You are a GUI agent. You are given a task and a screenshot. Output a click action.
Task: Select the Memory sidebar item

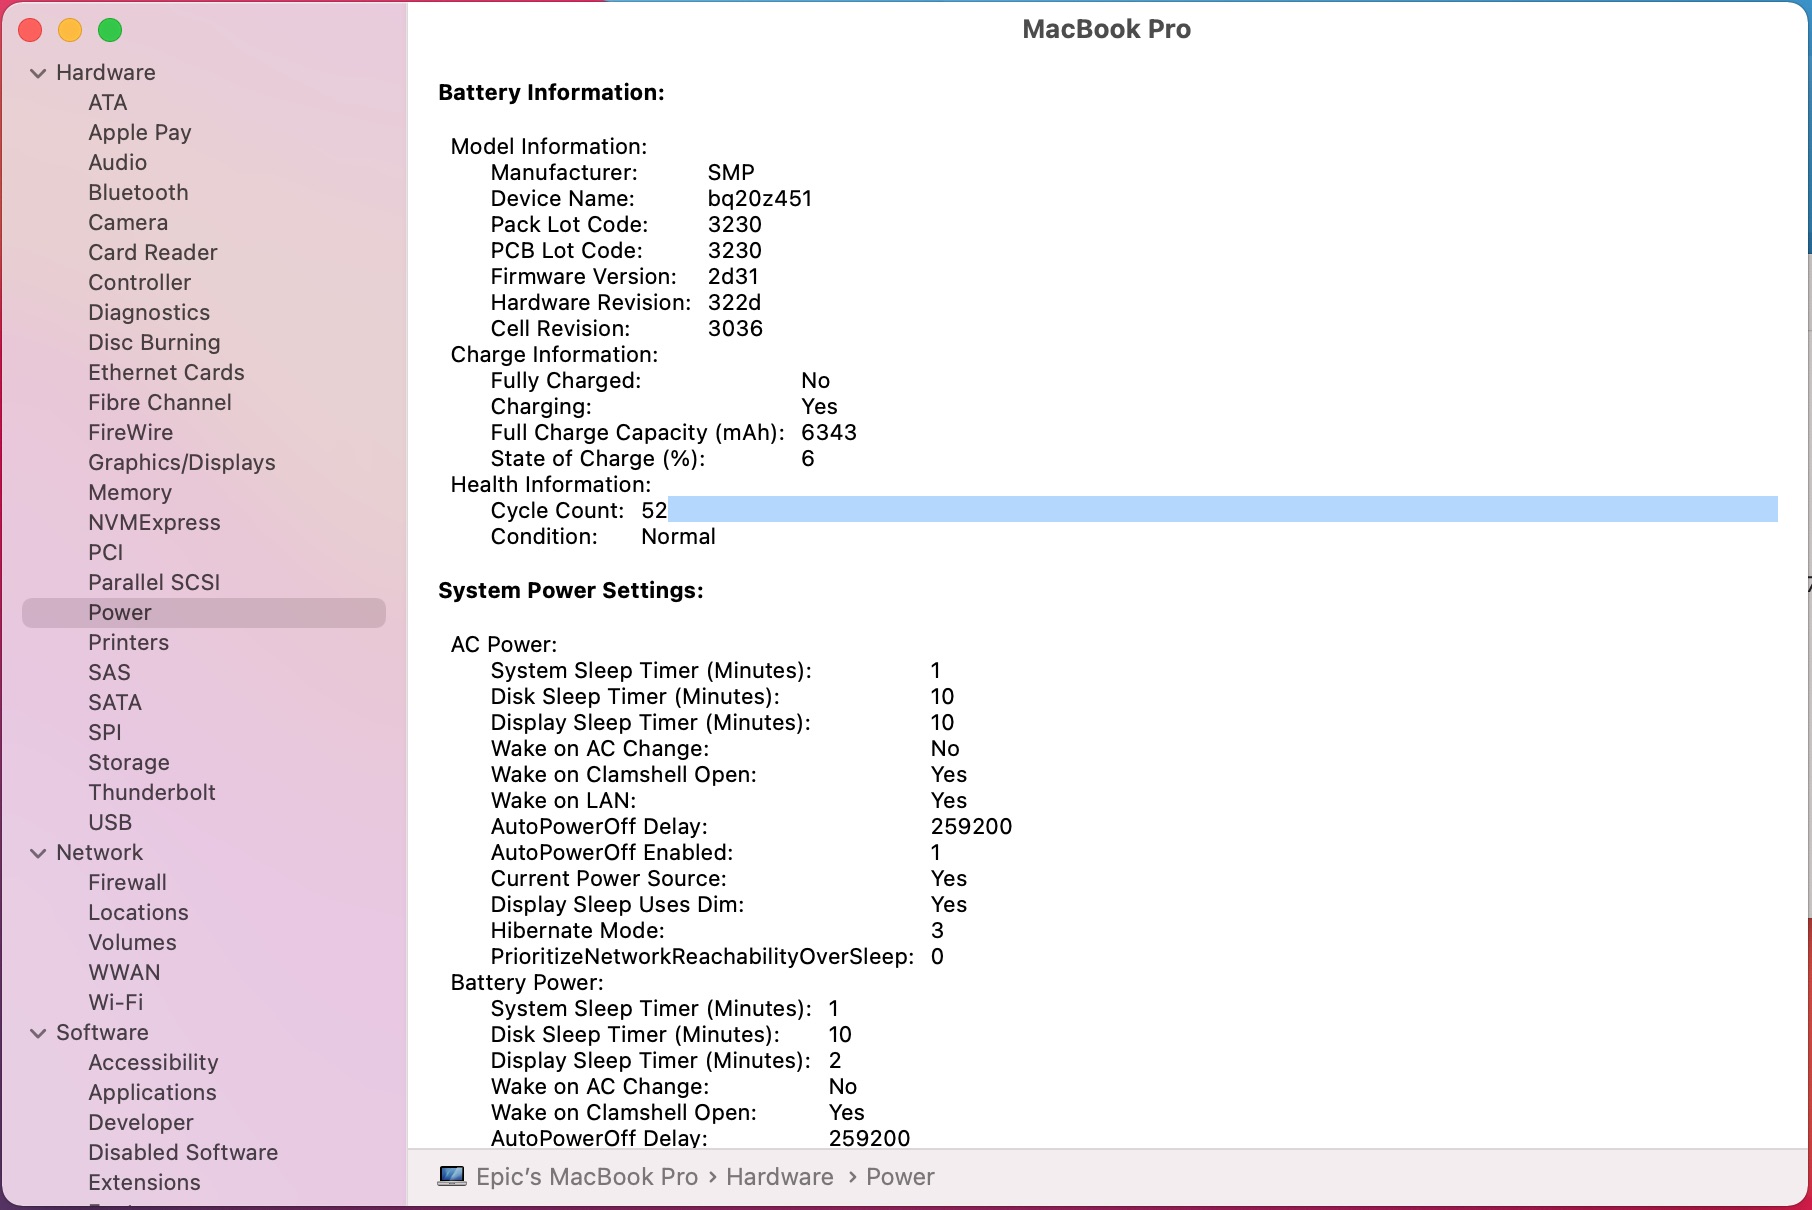pos(130,492)
